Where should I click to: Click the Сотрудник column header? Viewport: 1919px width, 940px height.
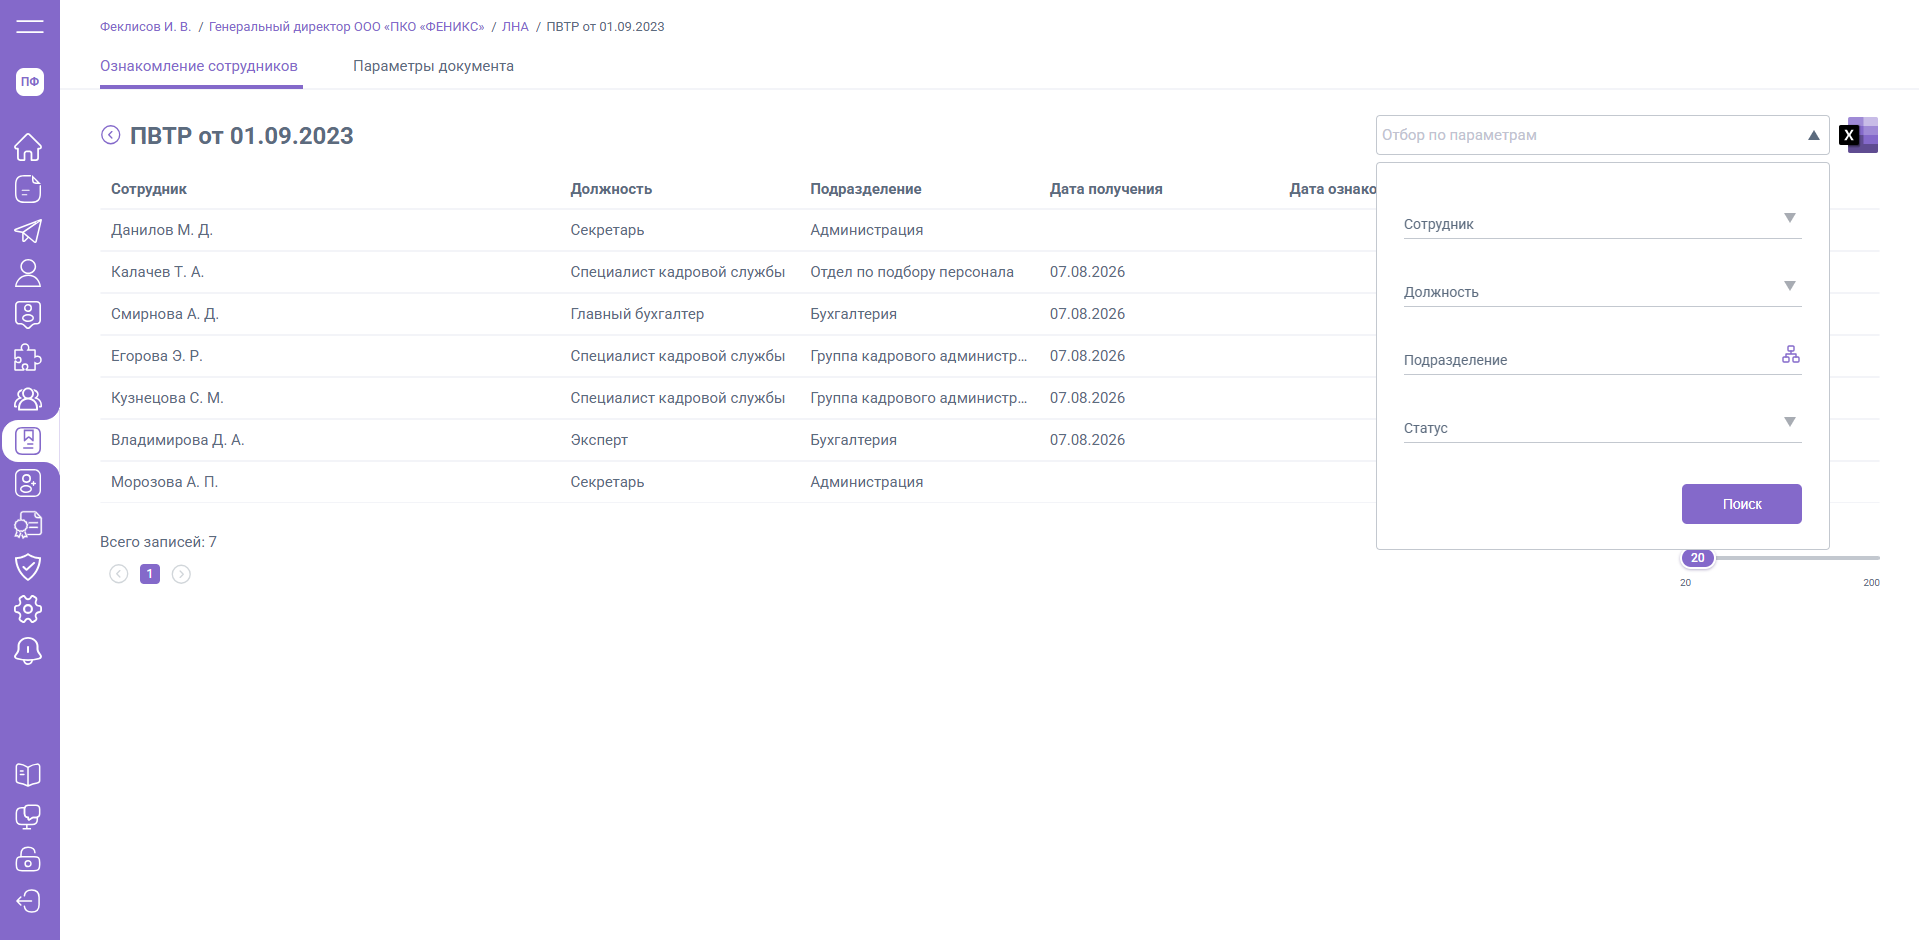pos(149,189)
